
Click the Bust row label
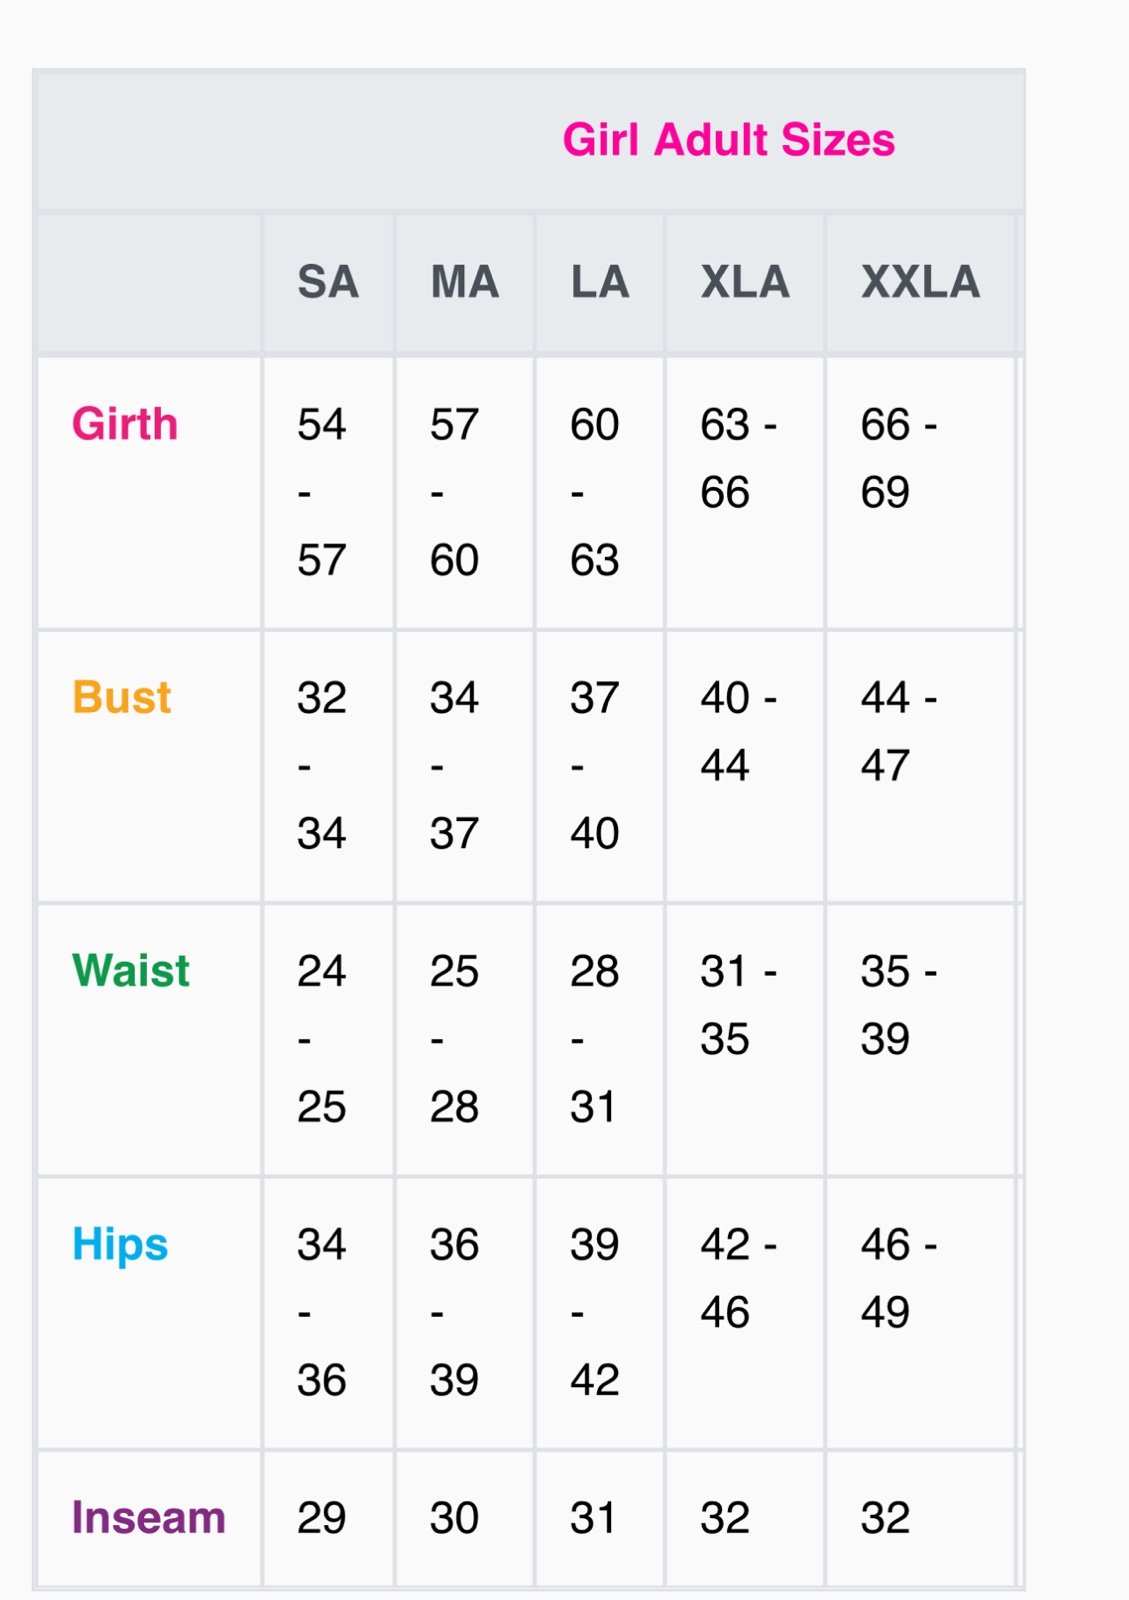(x=122, y=697)
